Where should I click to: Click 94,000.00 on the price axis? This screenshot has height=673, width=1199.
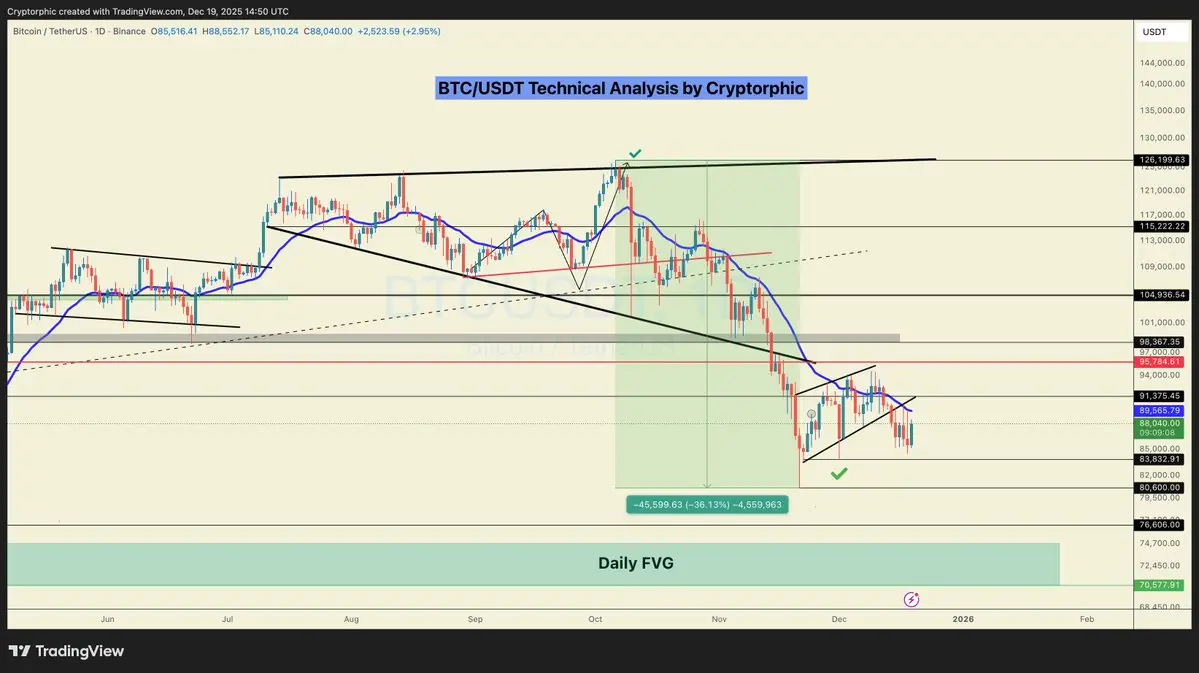pos(1160,376)
